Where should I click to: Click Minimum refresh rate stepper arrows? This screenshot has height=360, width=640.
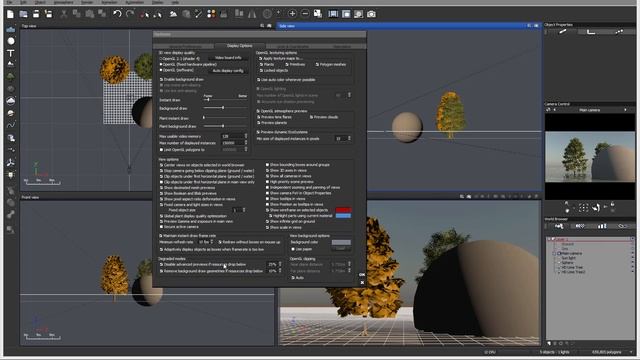coord(211,242)
